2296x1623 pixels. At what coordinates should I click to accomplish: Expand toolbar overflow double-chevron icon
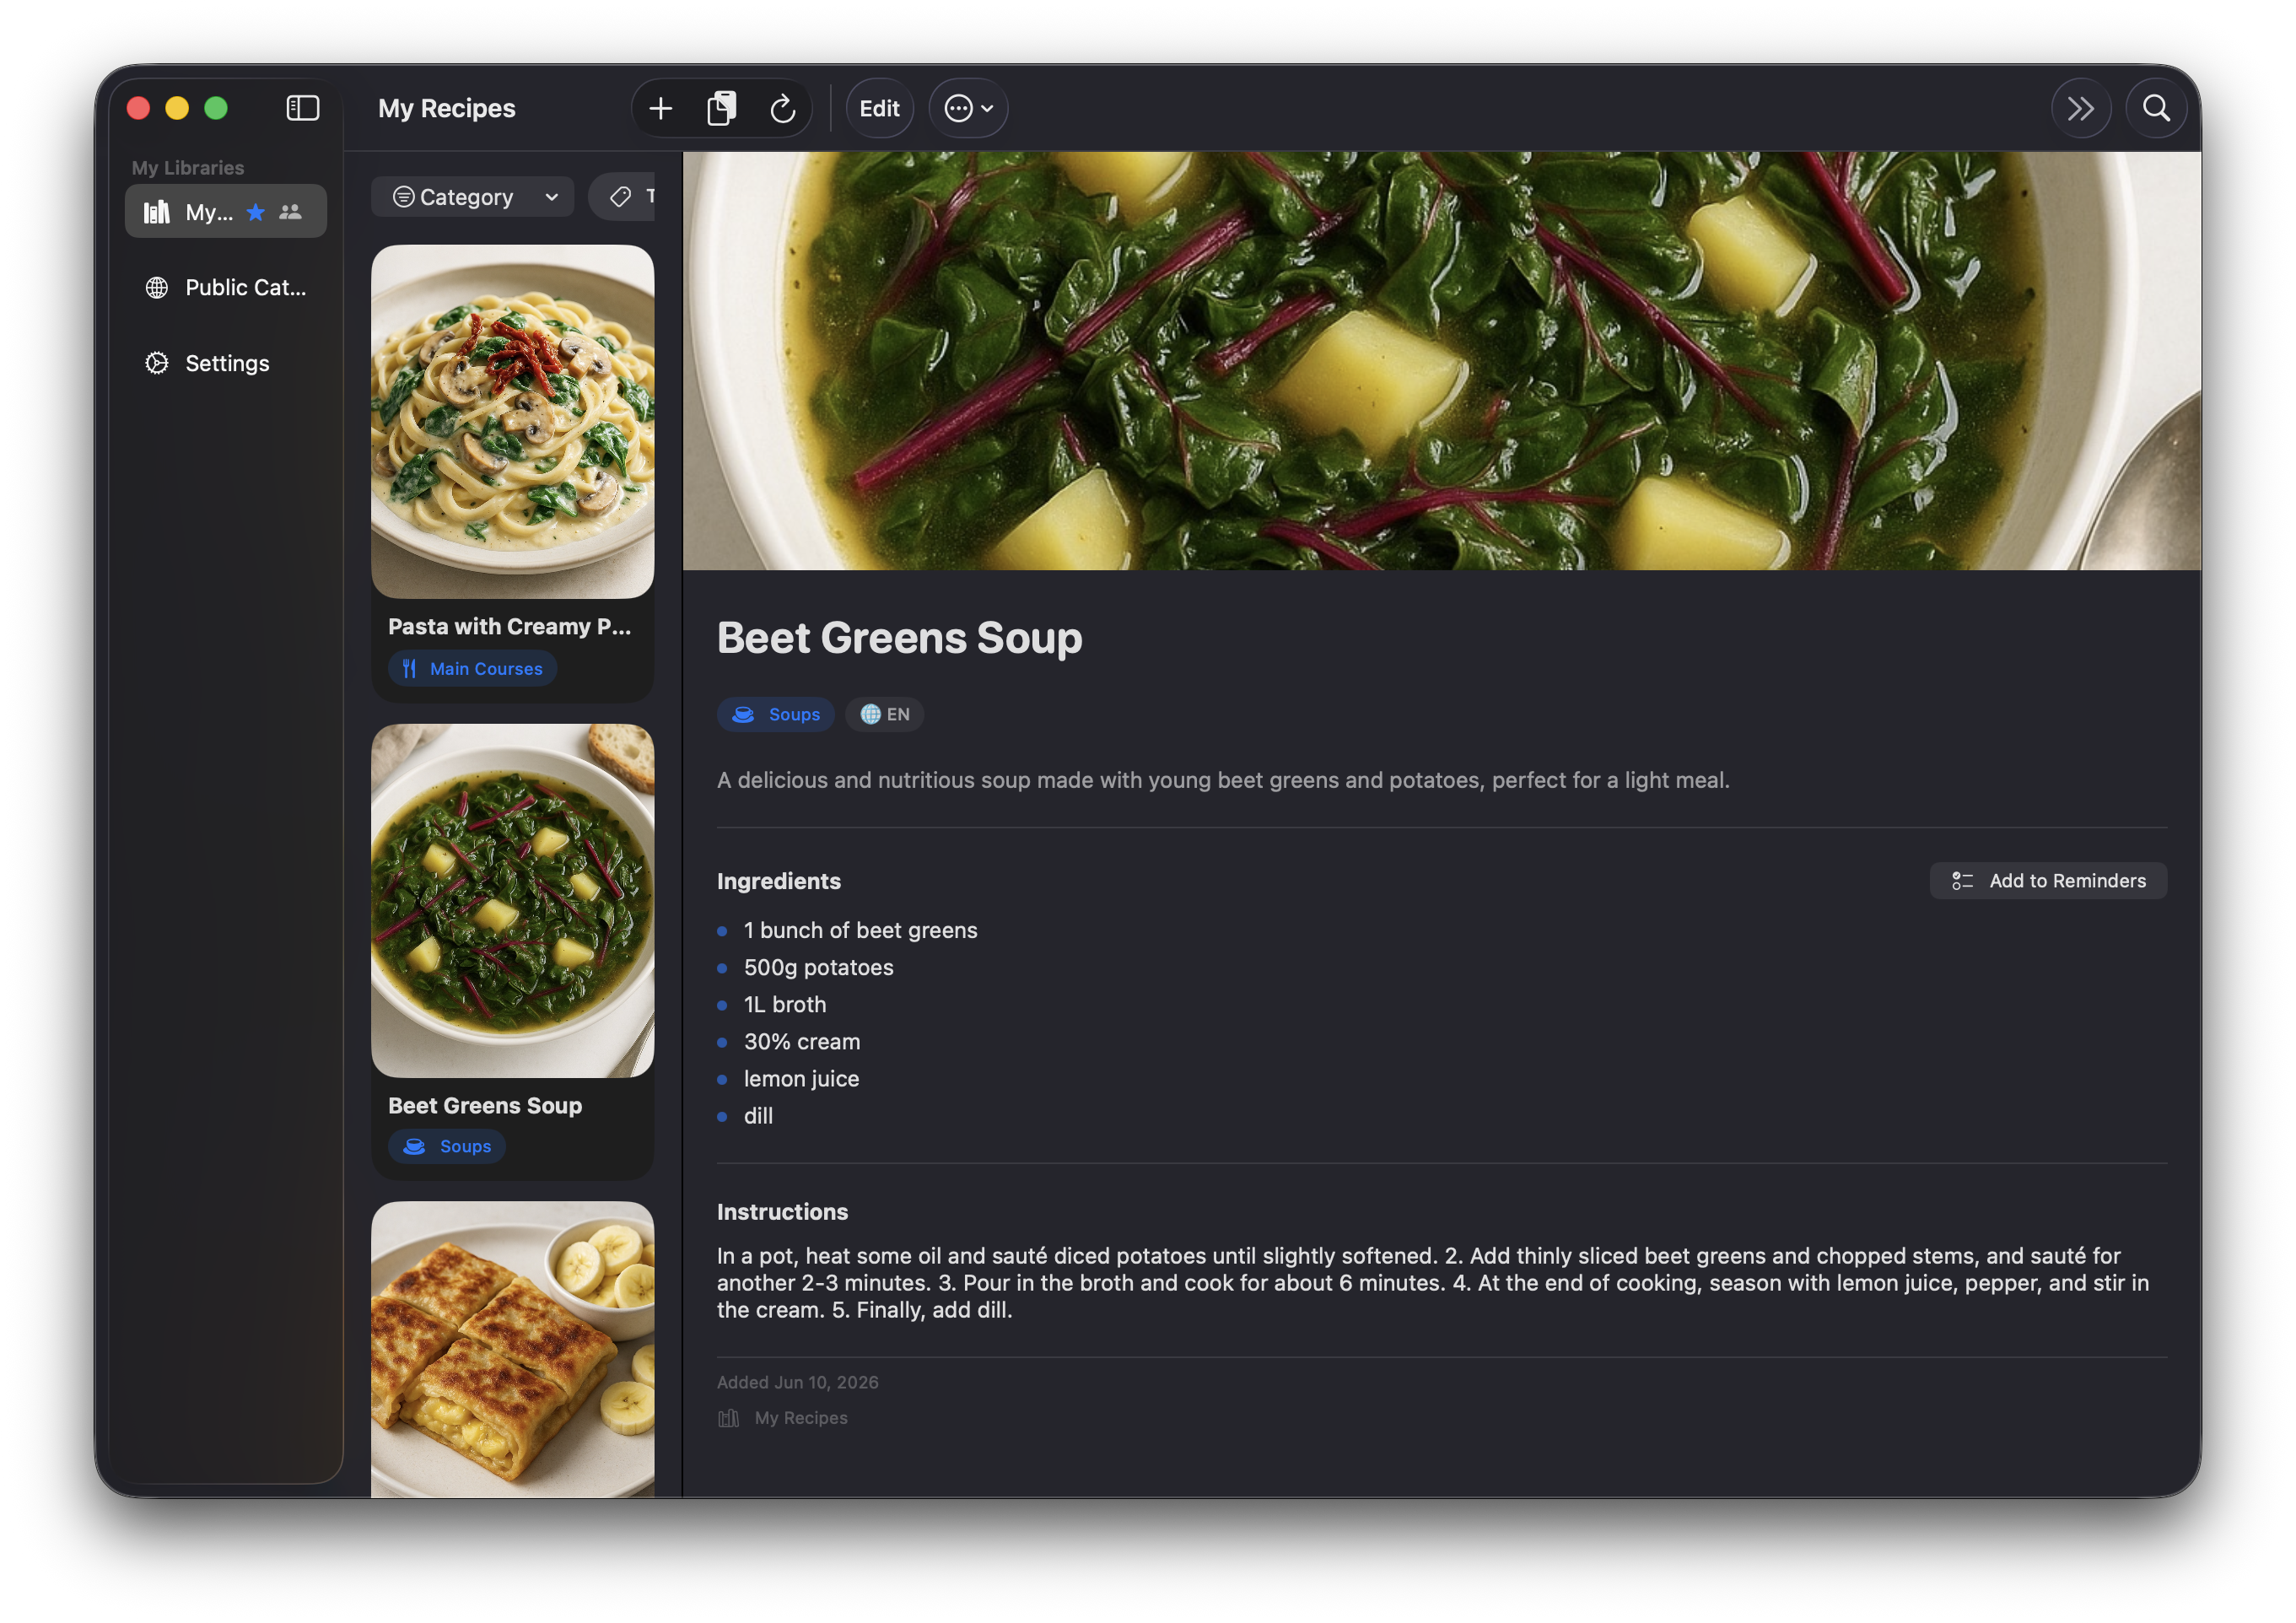(2081, 108)
